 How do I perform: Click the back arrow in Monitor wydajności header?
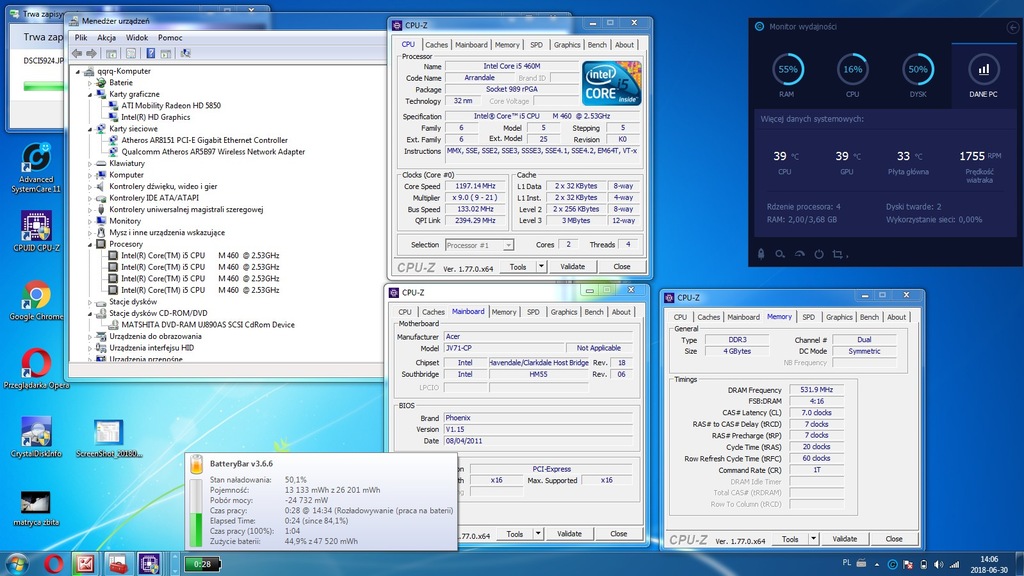tap(1012, 27)
